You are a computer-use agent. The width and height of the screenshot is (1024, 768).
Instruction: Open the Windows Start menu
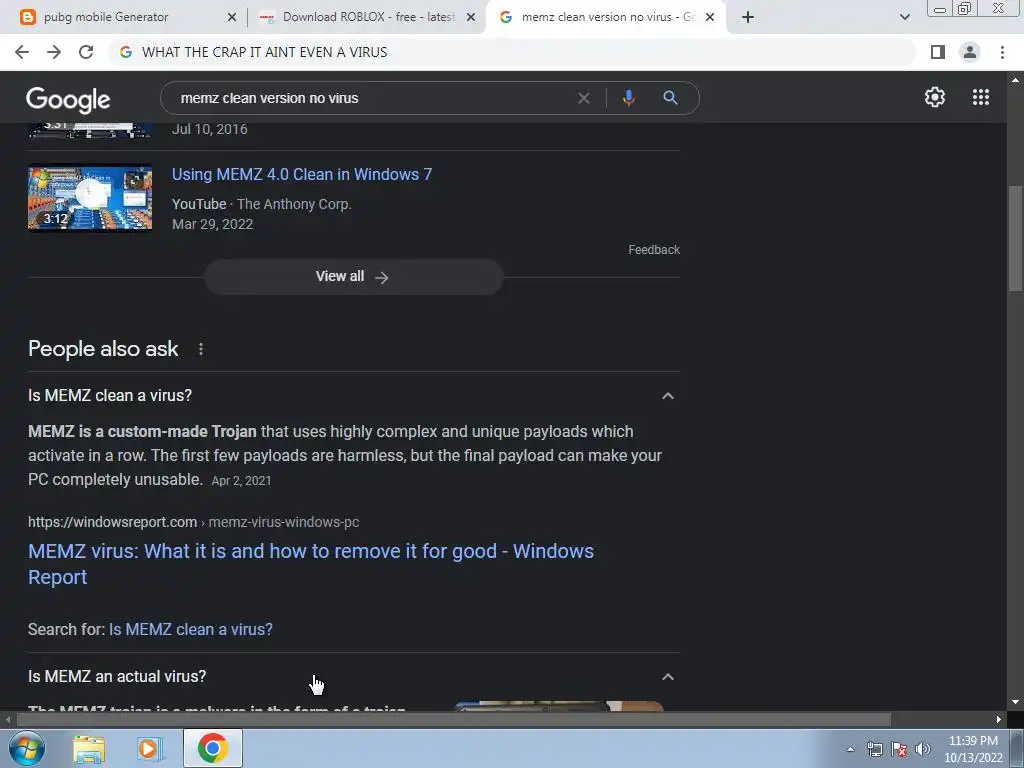[26, 748]
